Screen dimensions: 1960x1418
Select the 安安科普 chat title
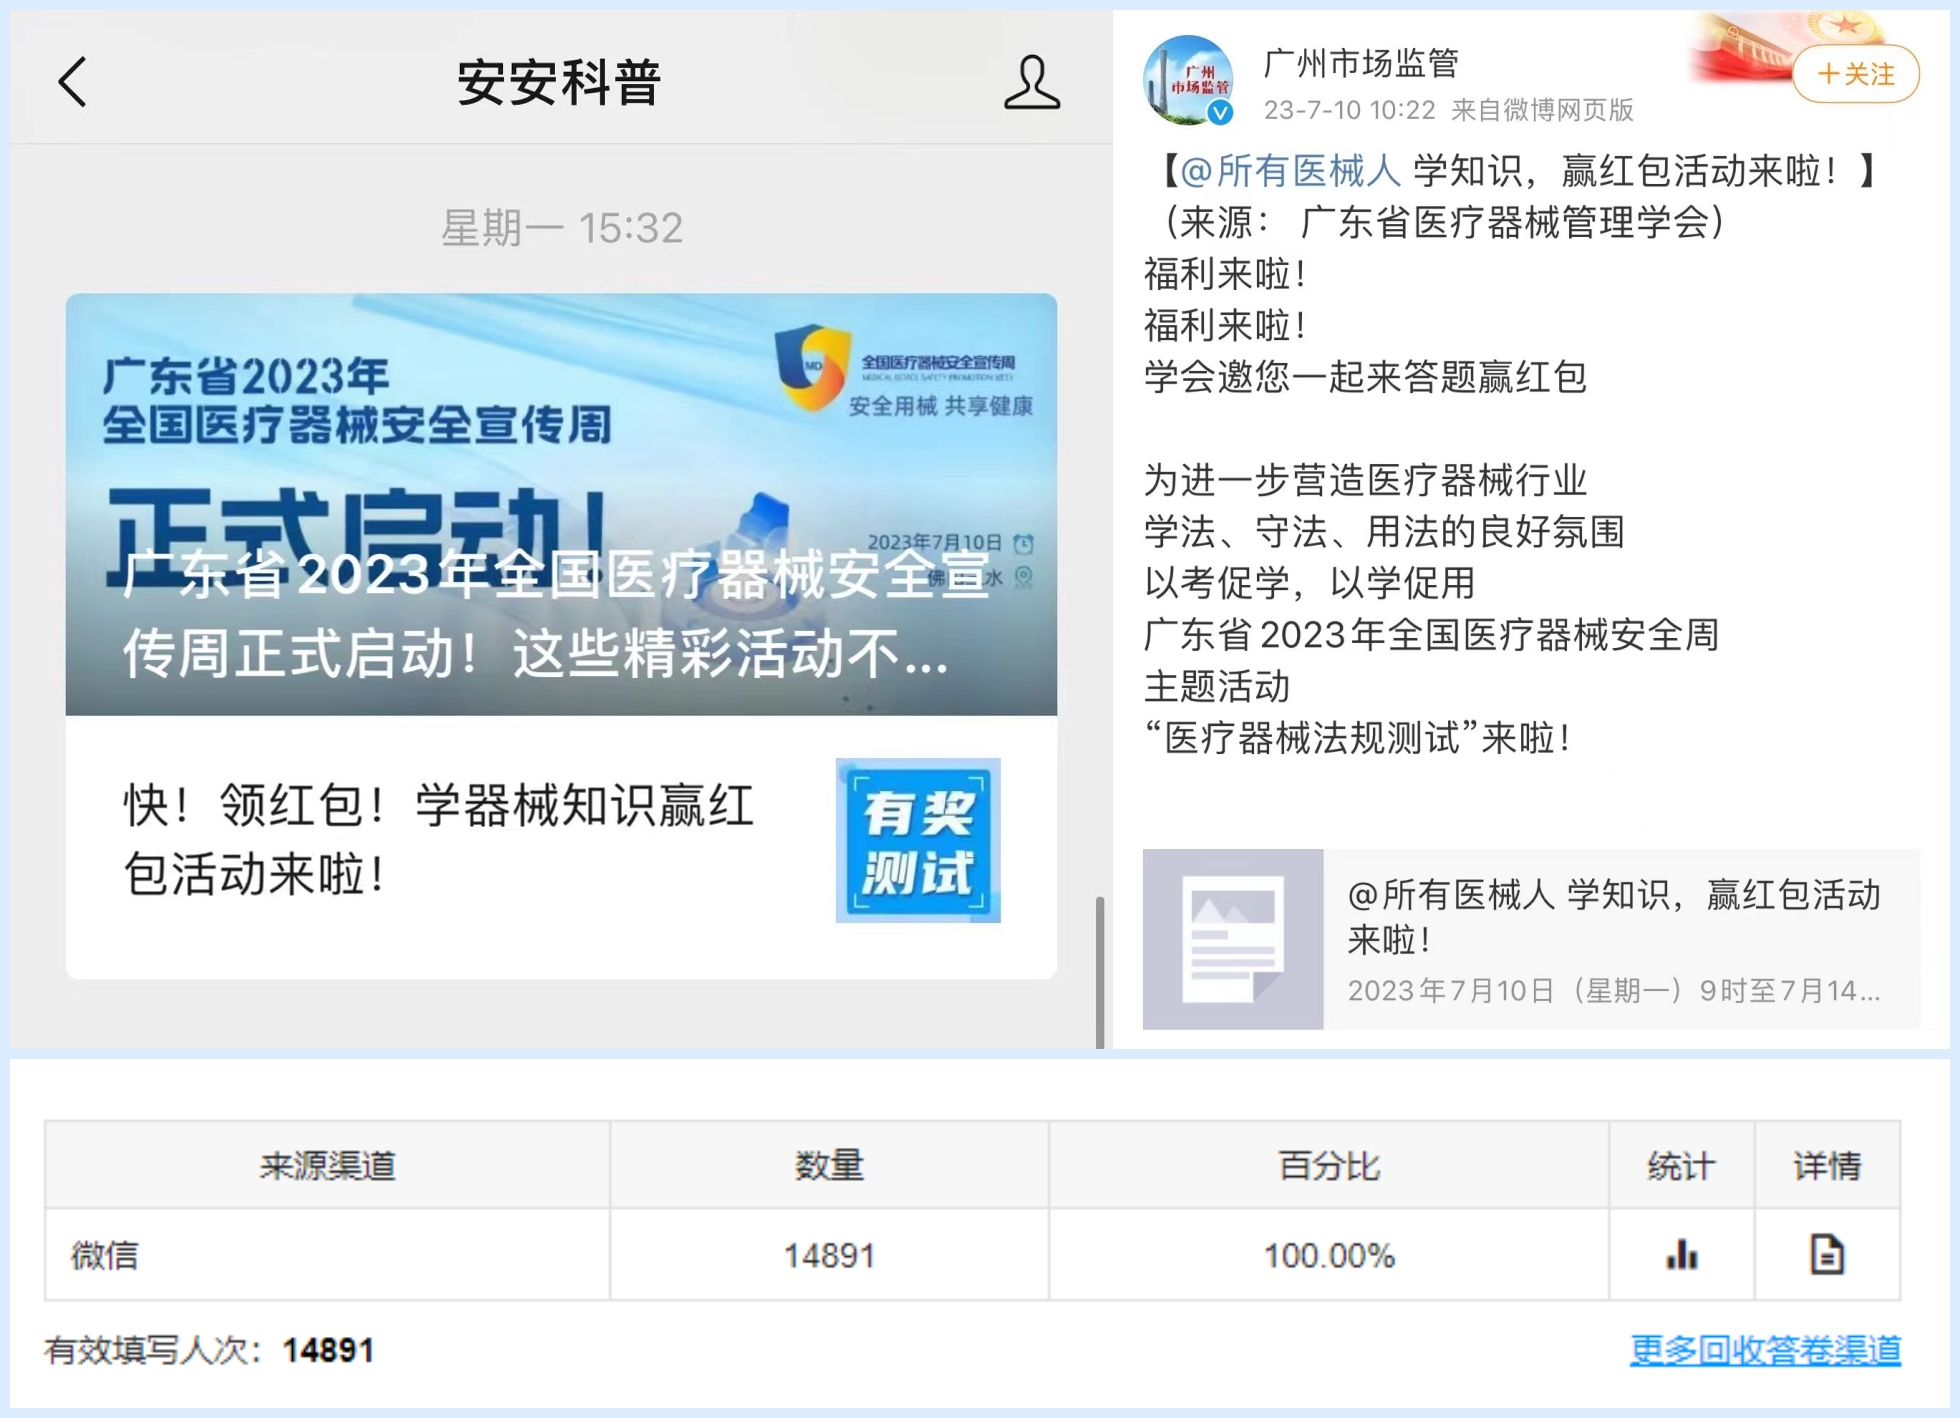tap(559, 81)
